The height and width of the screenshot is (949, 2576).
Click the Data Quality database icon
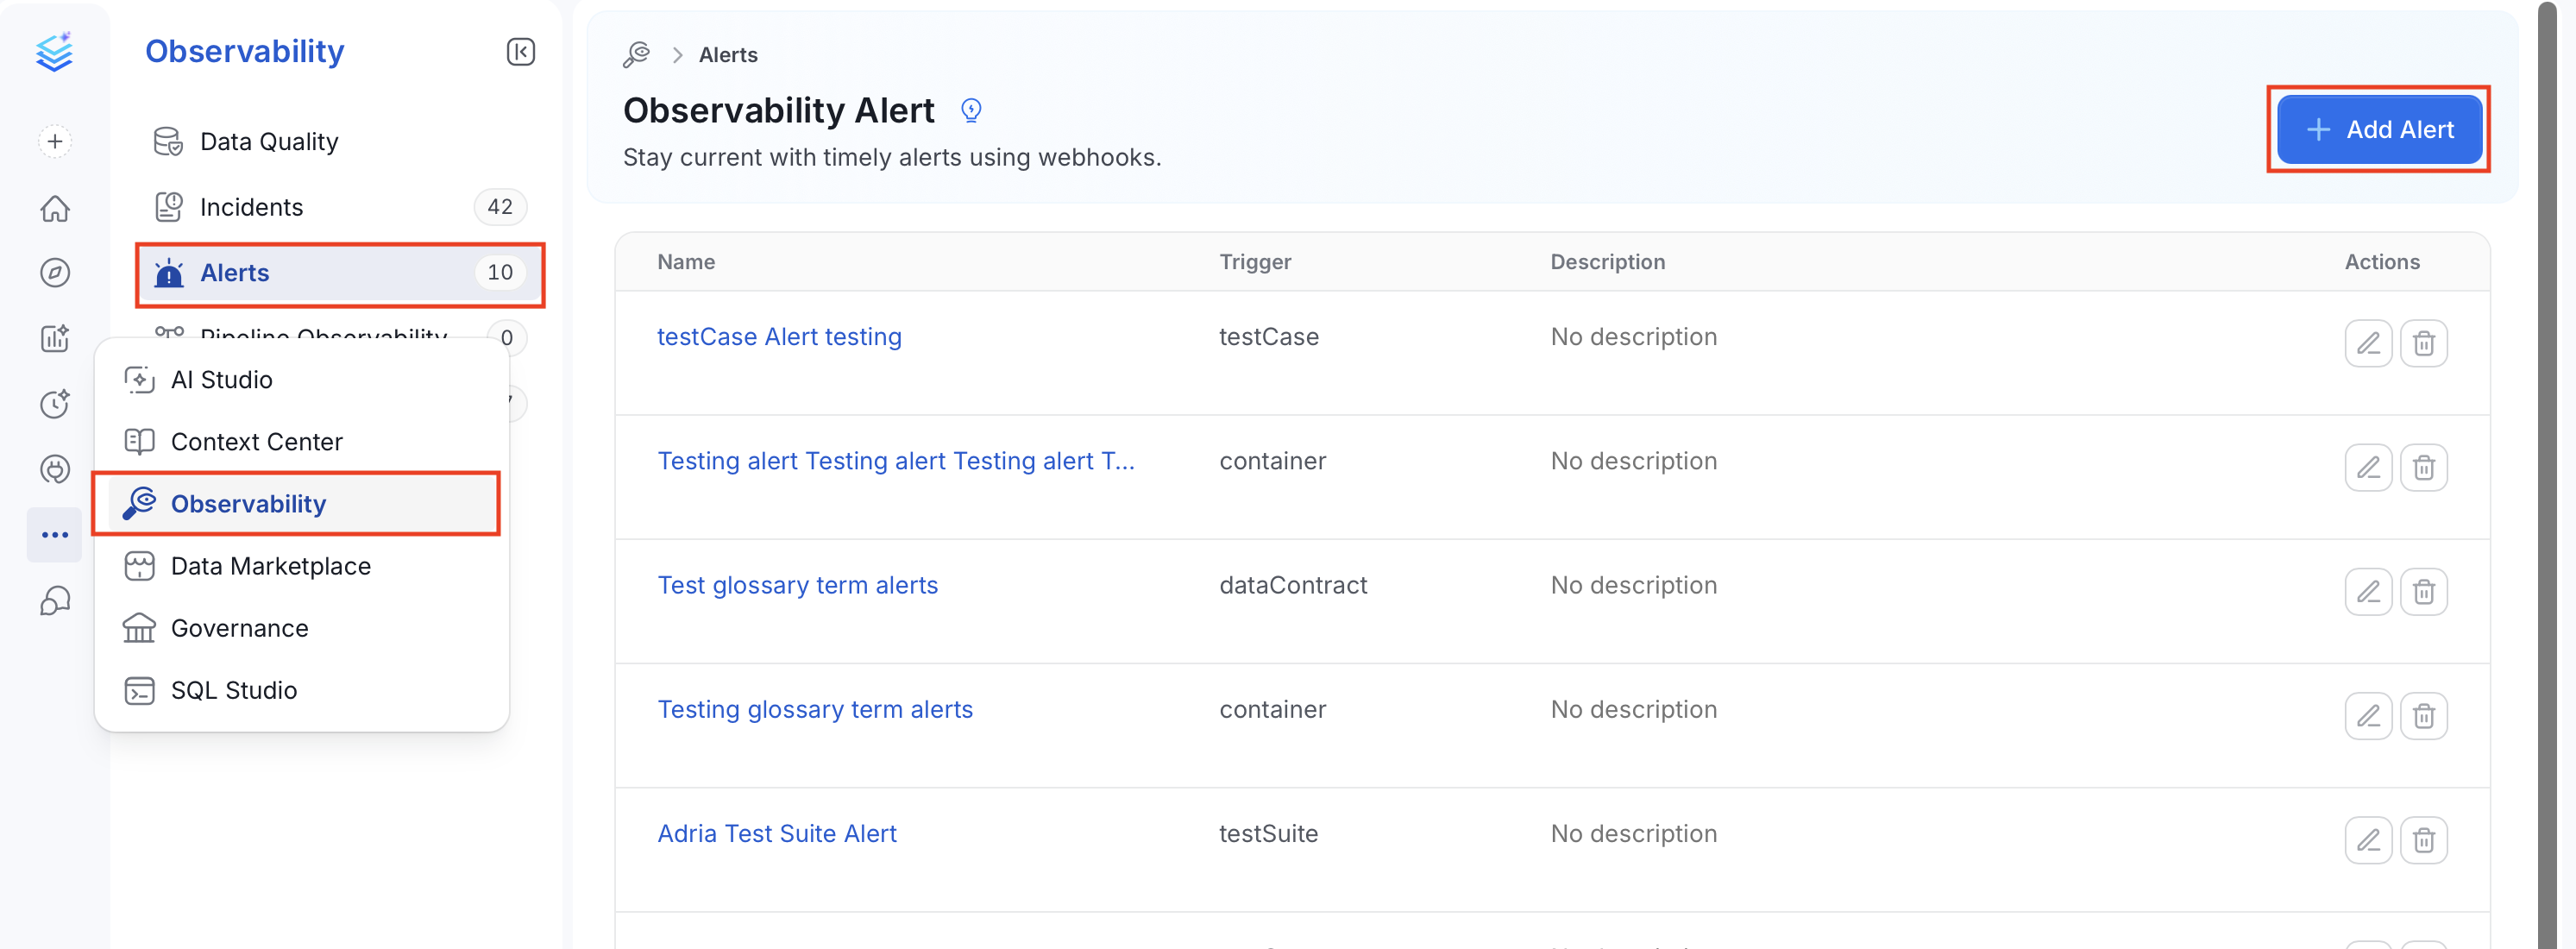pyautogui.click(x=168, y=141)
